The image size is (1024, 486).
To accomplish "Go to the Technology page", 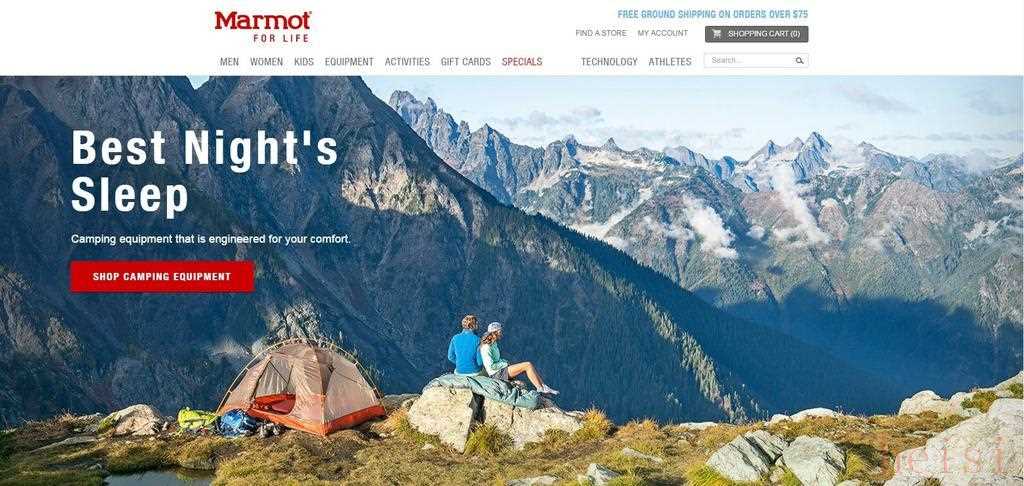I will click(609, 61).
